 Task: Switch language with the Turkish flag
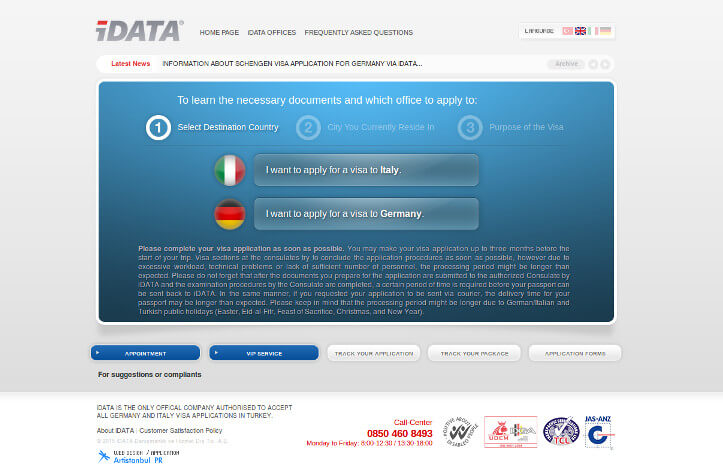pyautogui.click(x=568, y=31)
